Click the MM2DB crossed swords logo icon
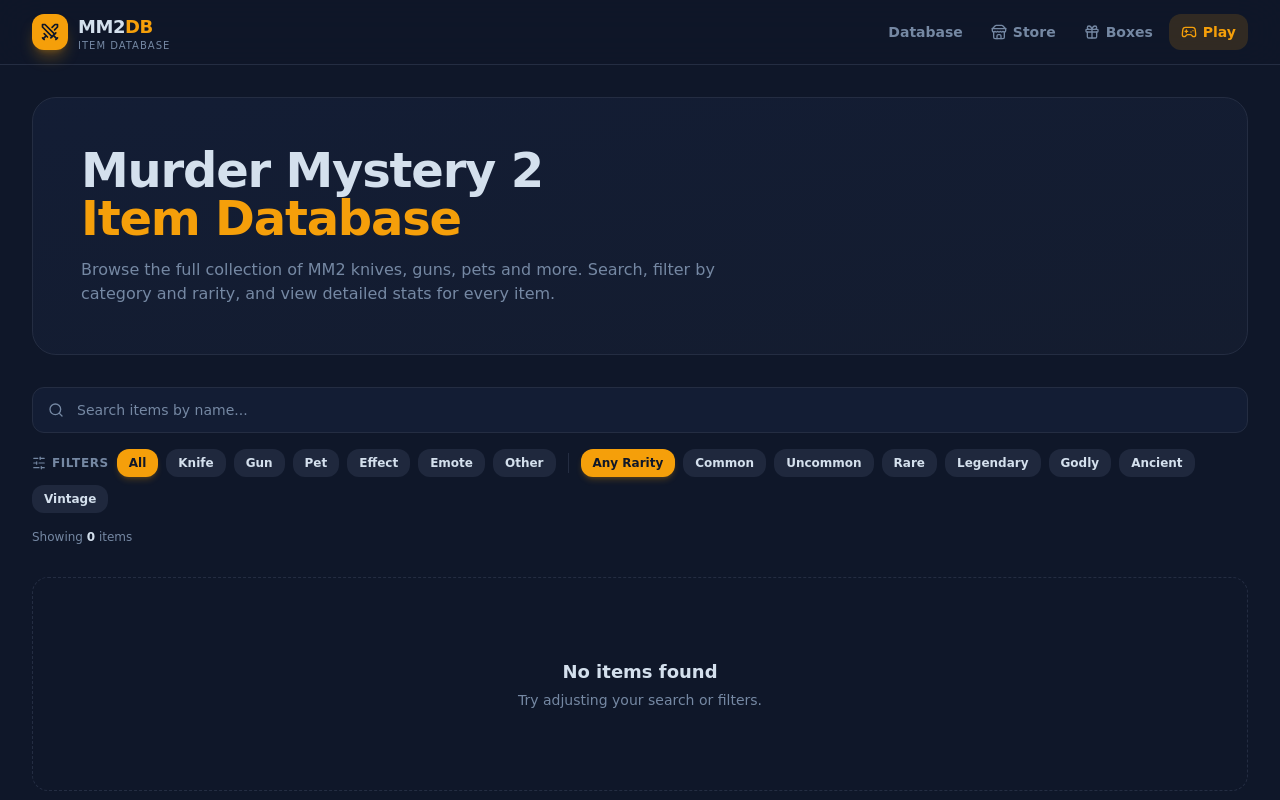Viewport: 1280px width, 800px height. click(x=50, y=32)
